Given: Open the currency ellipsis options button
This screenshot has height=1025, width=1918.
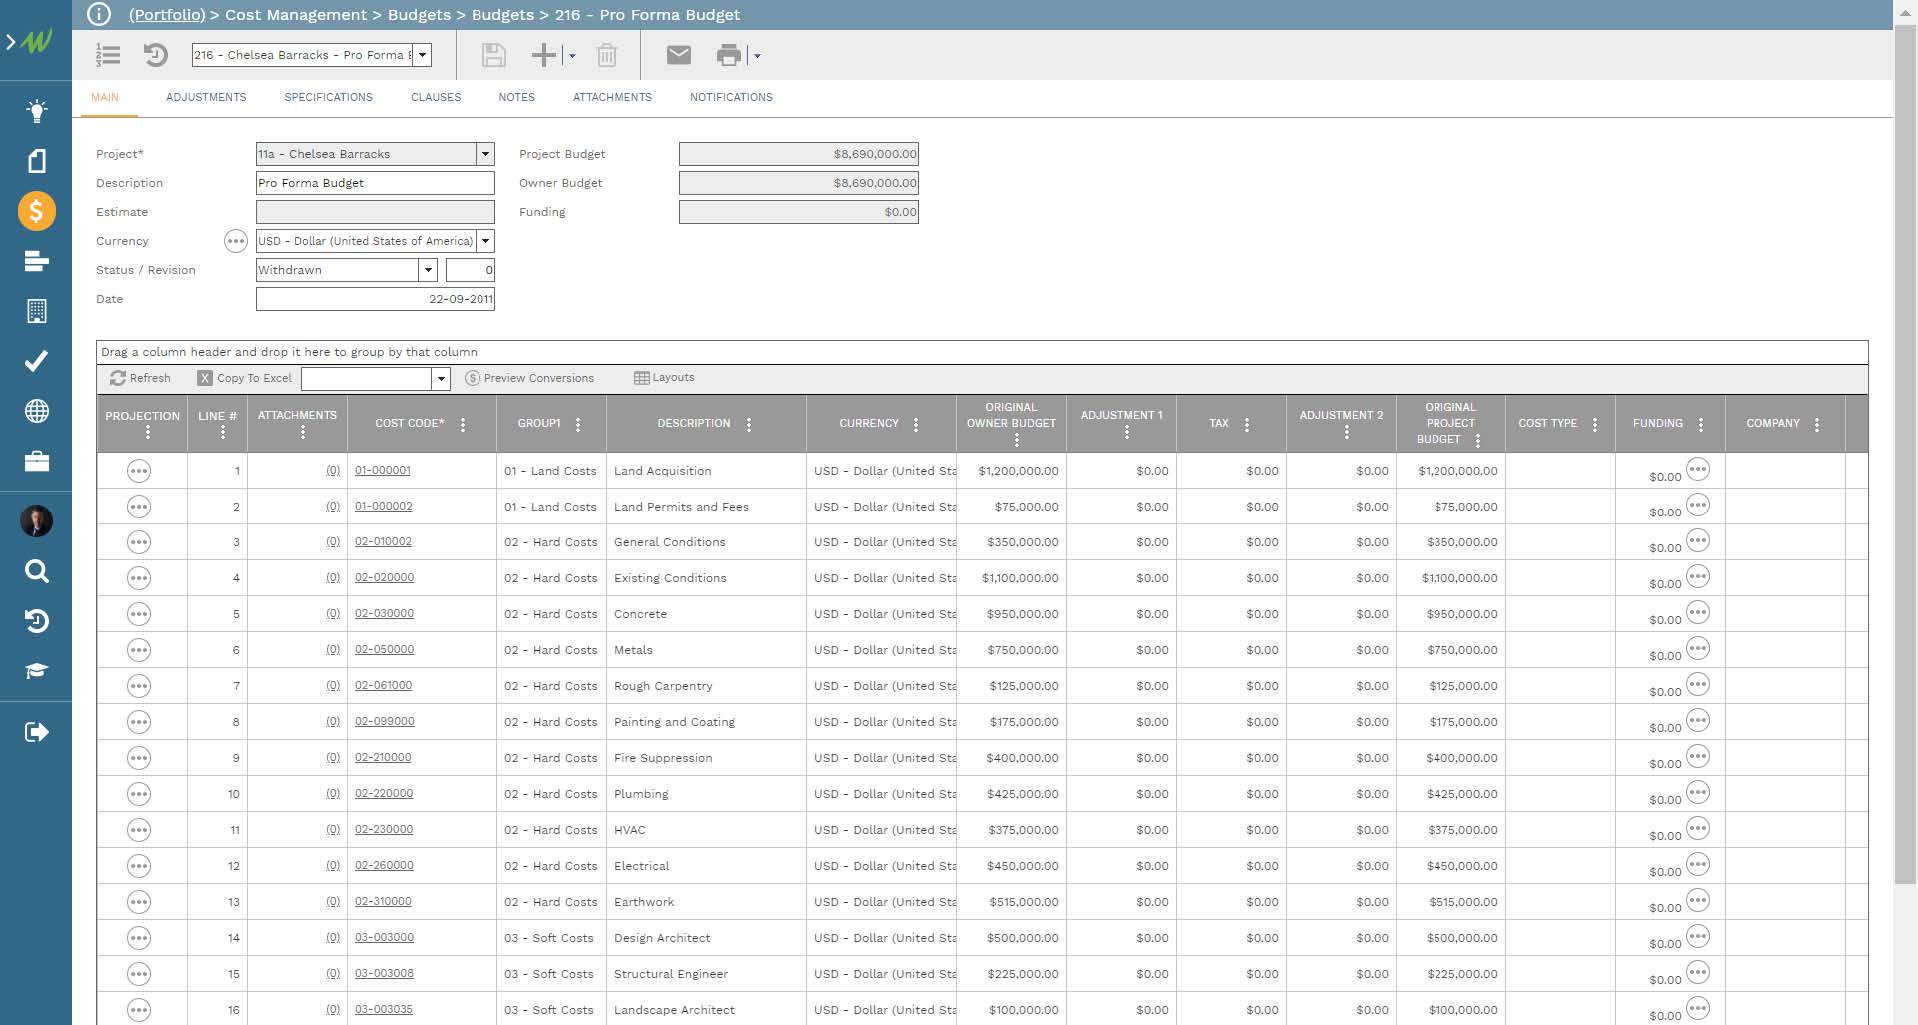Looking at the screenshot, I should (236, 241).
